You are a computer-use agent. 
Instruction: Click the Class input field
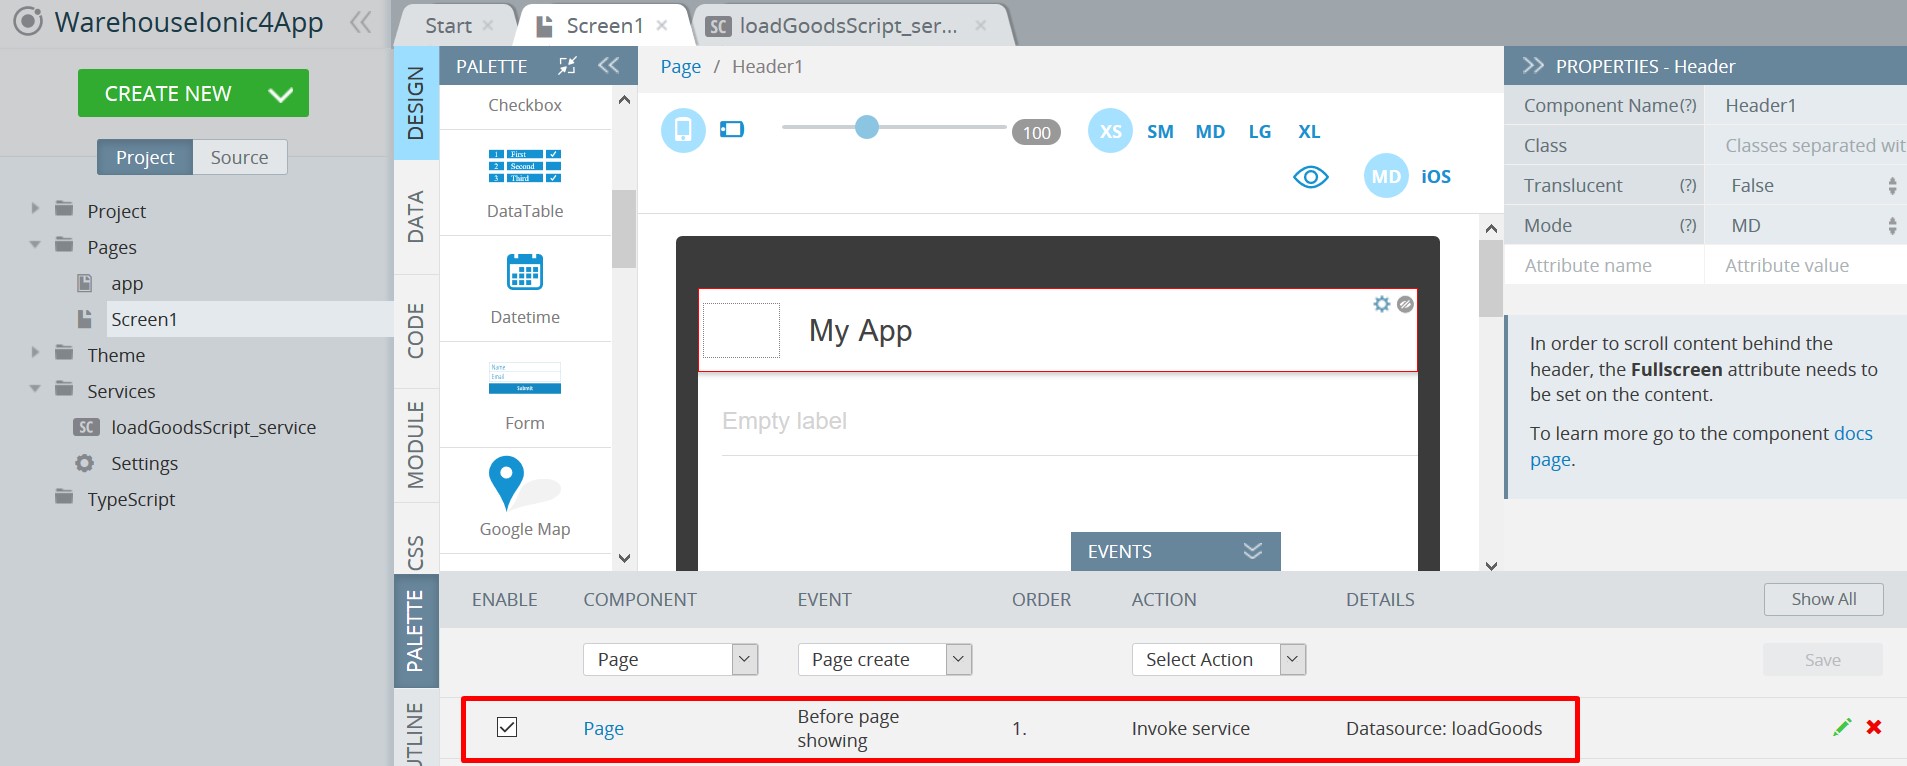(x=1806, y=145)
